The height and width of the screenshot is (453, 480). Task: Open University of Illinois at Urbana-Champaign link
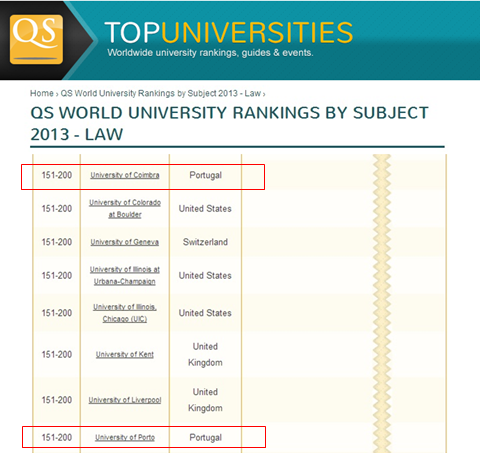click(125, 275)
